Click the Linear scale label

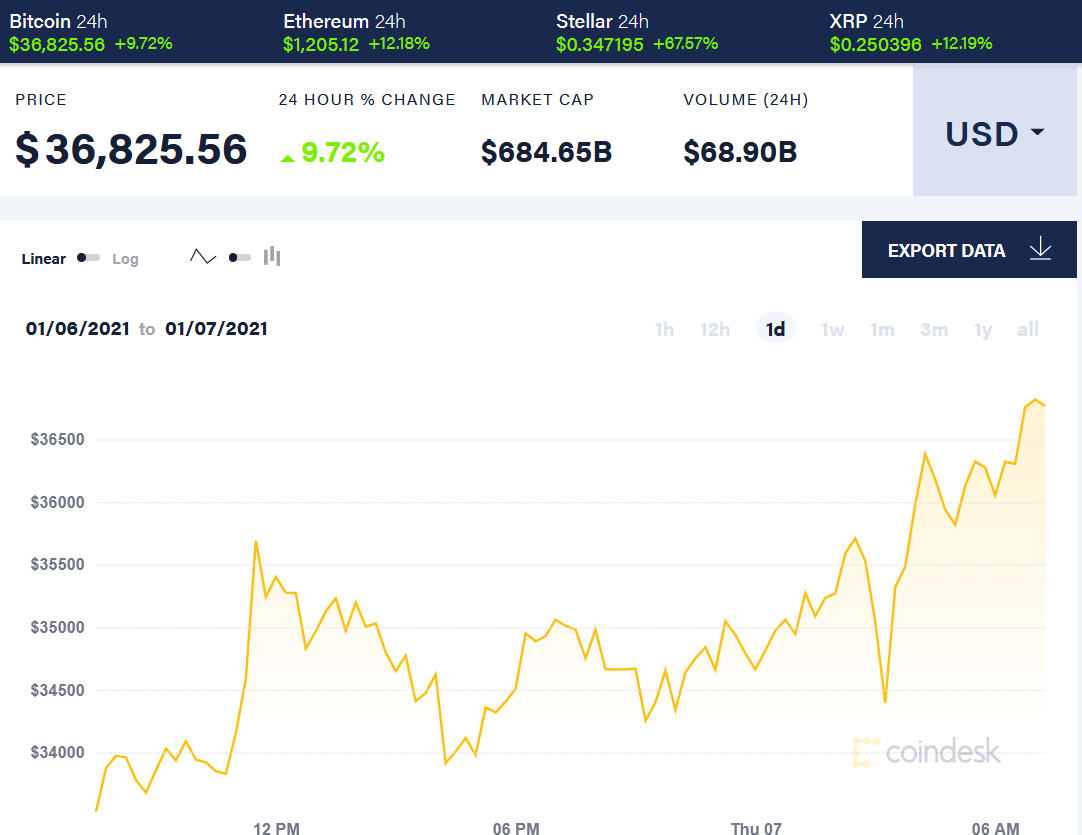[43, 259]
